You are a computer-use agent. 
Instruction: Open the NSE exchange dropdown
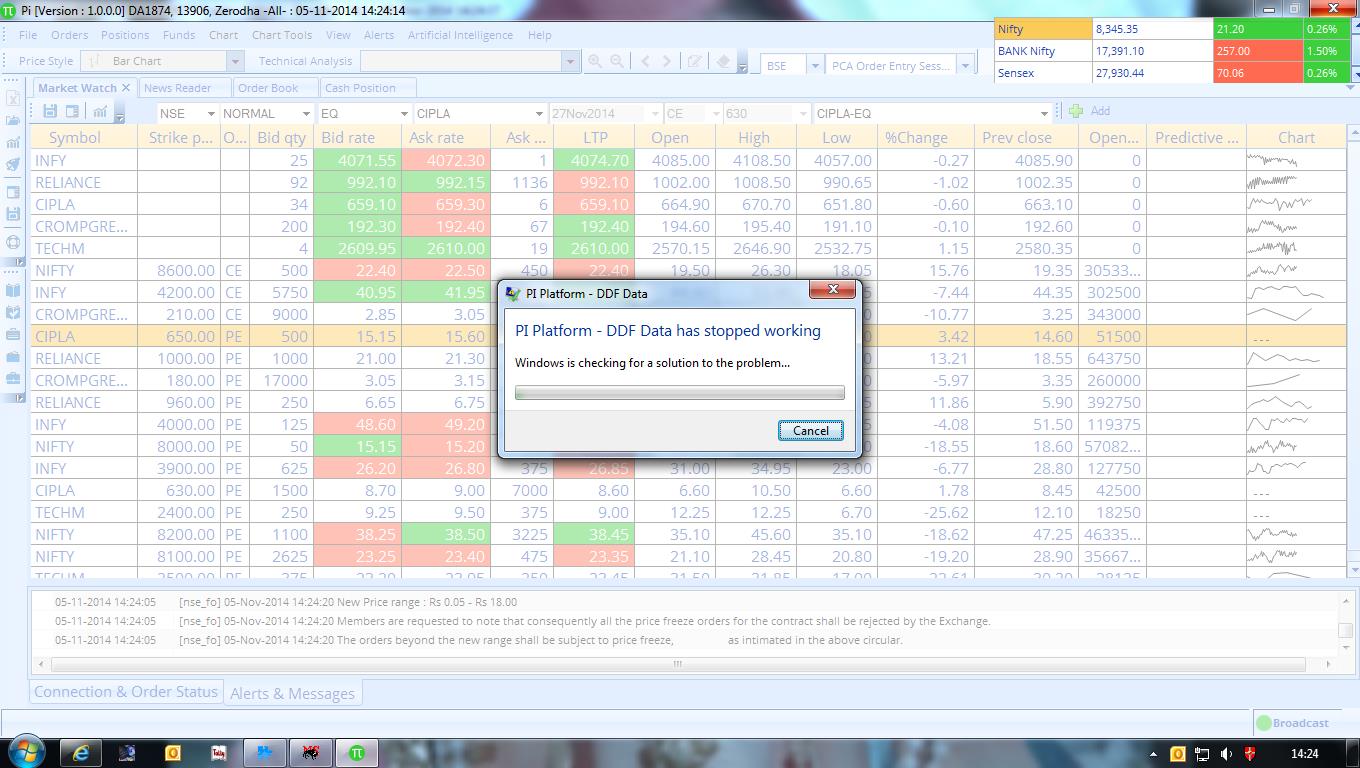click(x=211, y=113)
